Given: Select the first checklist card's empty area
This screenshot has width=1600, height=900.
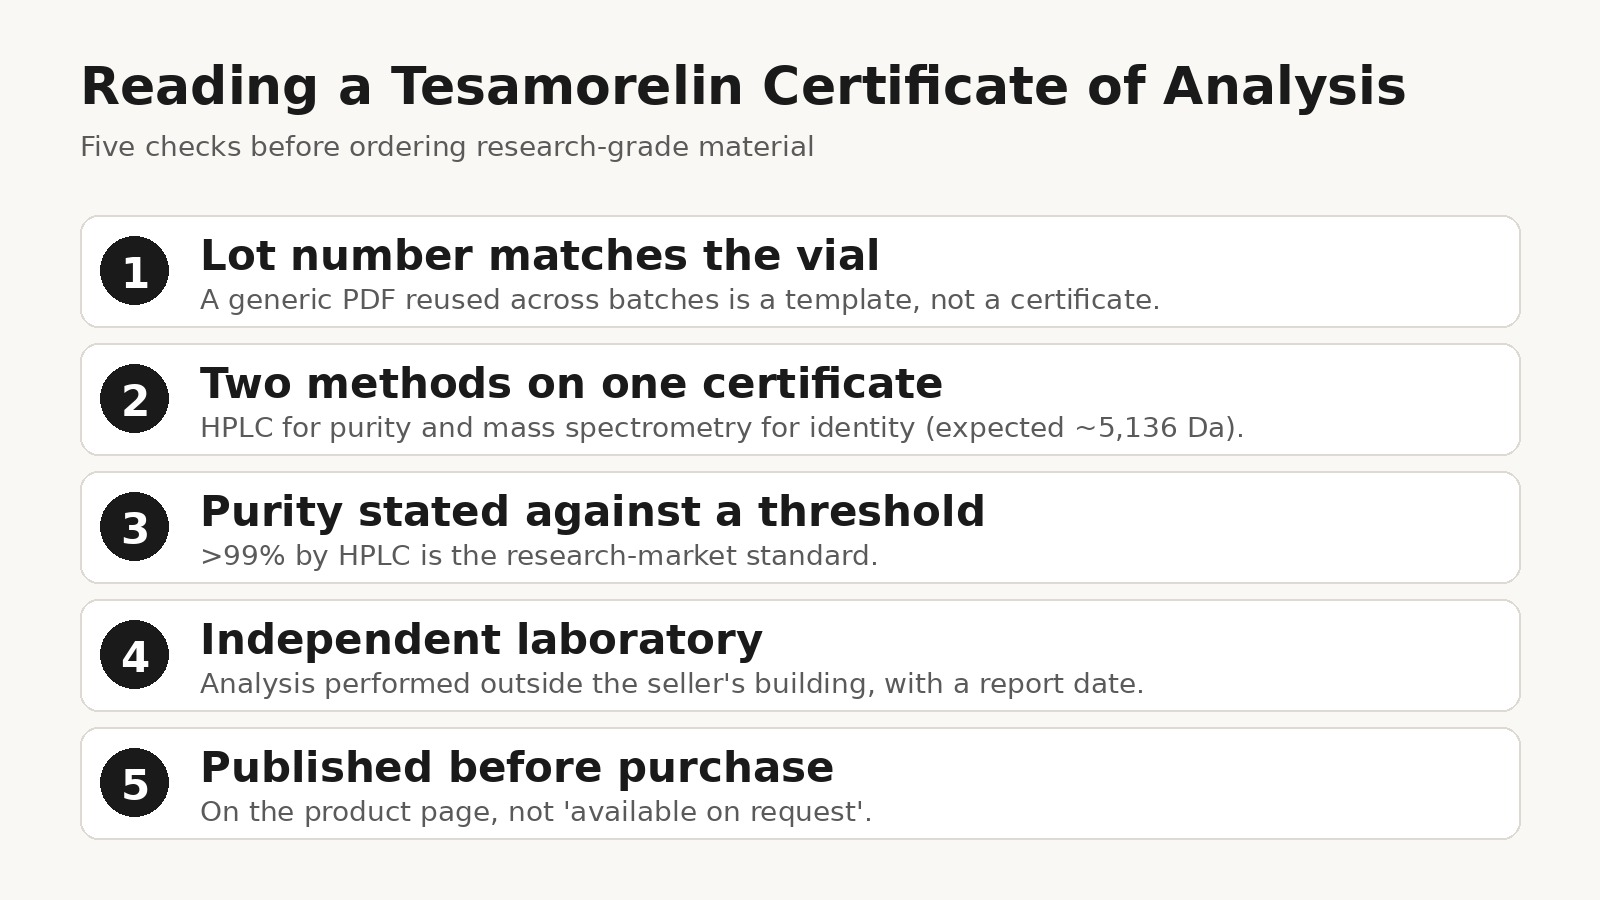Looking at the screenshot, I should [x=1340, y=271].
